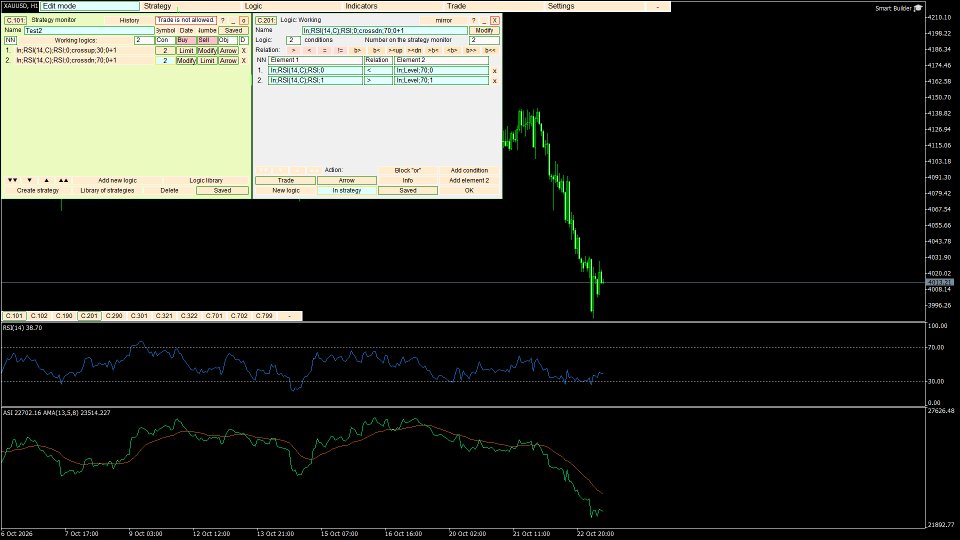Open the Logic library
Screen dimensions: 960x540
[x=206, y=181]
